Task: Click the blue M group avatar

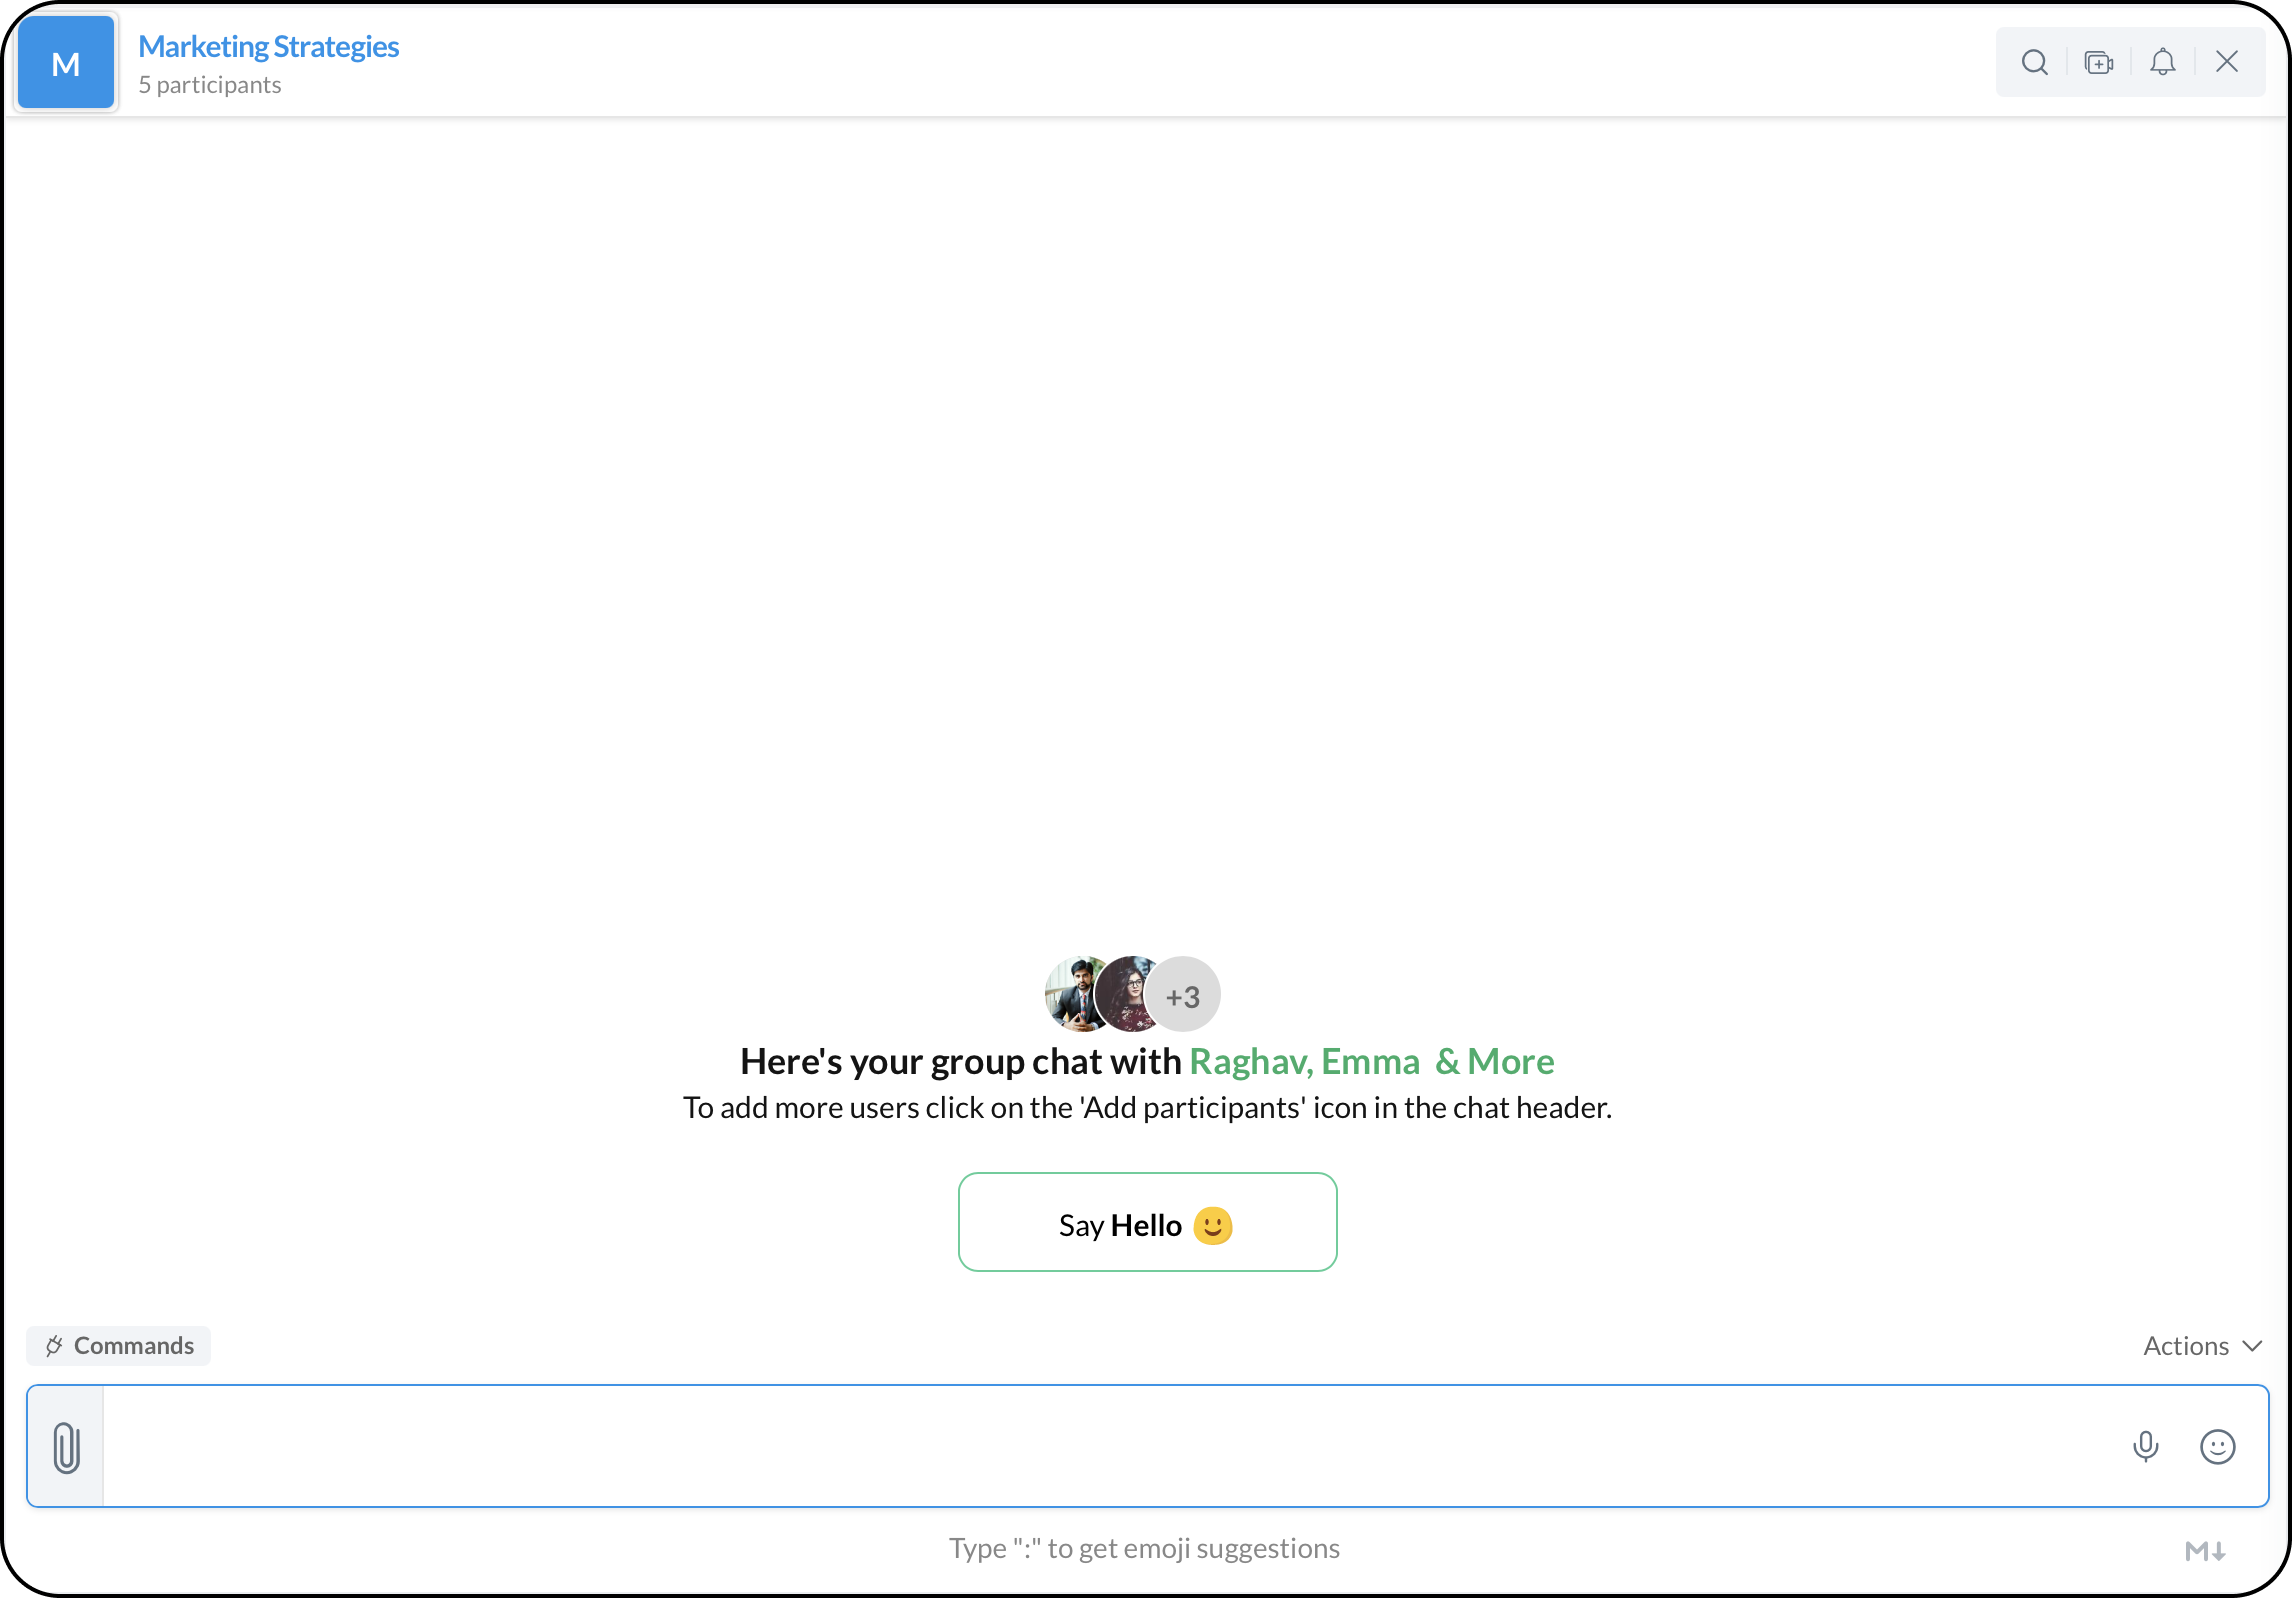Action: pos(66,62)
